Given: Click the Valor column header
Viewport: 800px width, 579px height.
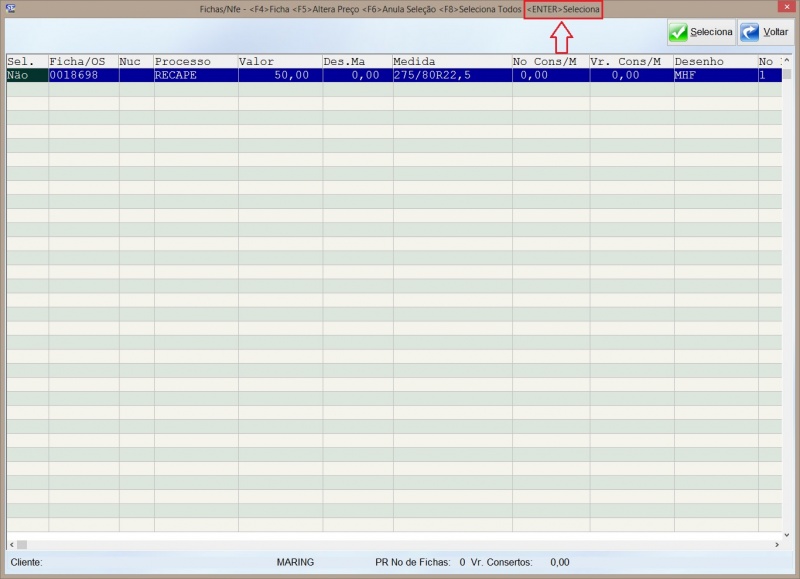Looking at the screenshot, I should (x=279, y=61).
